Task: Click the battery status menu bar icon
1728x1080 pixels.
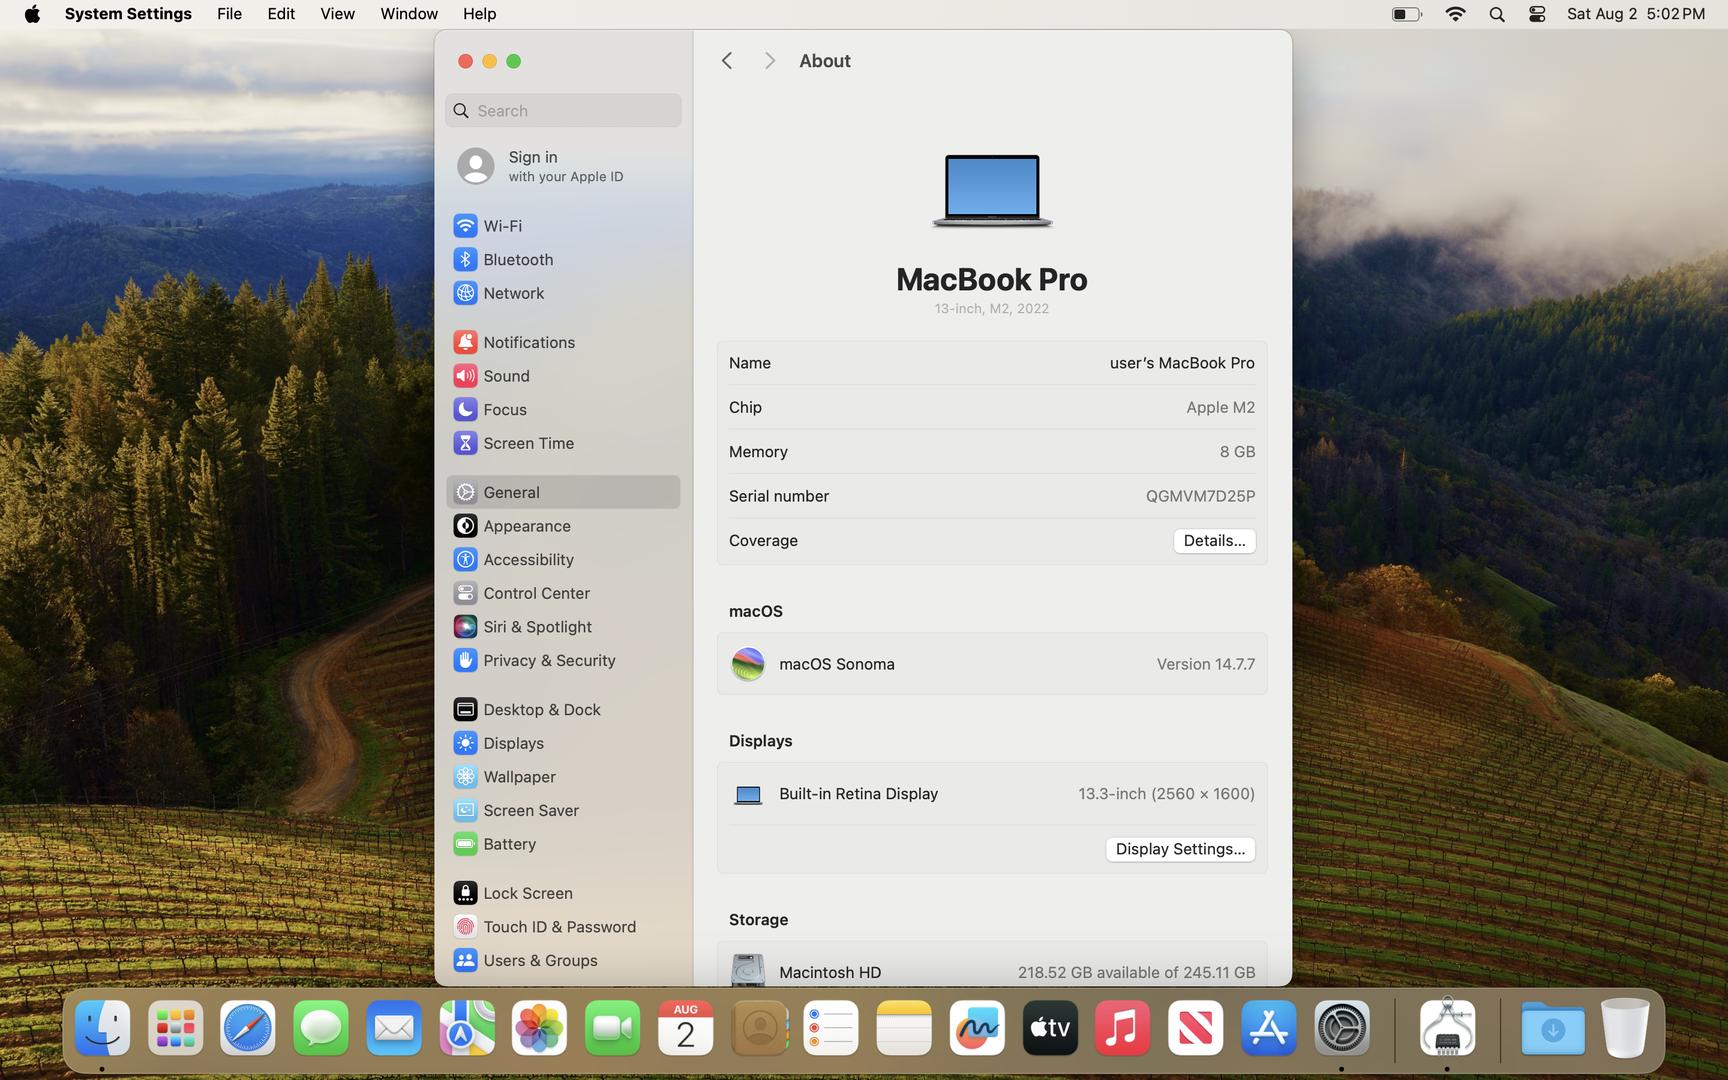Action: pyautogui.click(x=1407, y=14)
